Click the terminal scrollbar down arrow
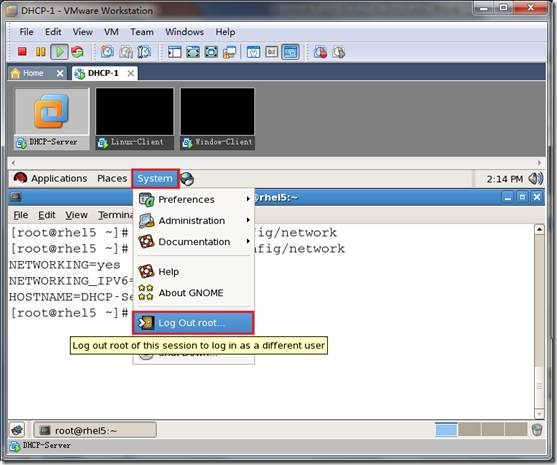This screenshot has height=465, width=557. click(x=539, y=414)
